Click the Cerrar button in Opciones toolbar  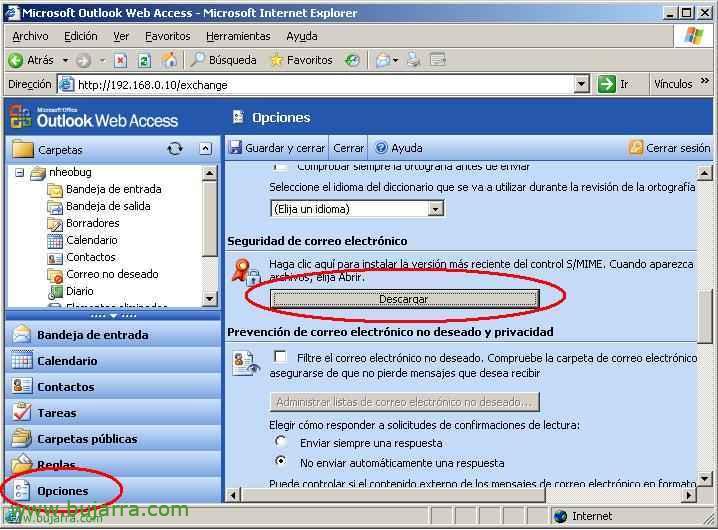coord(348,148)
